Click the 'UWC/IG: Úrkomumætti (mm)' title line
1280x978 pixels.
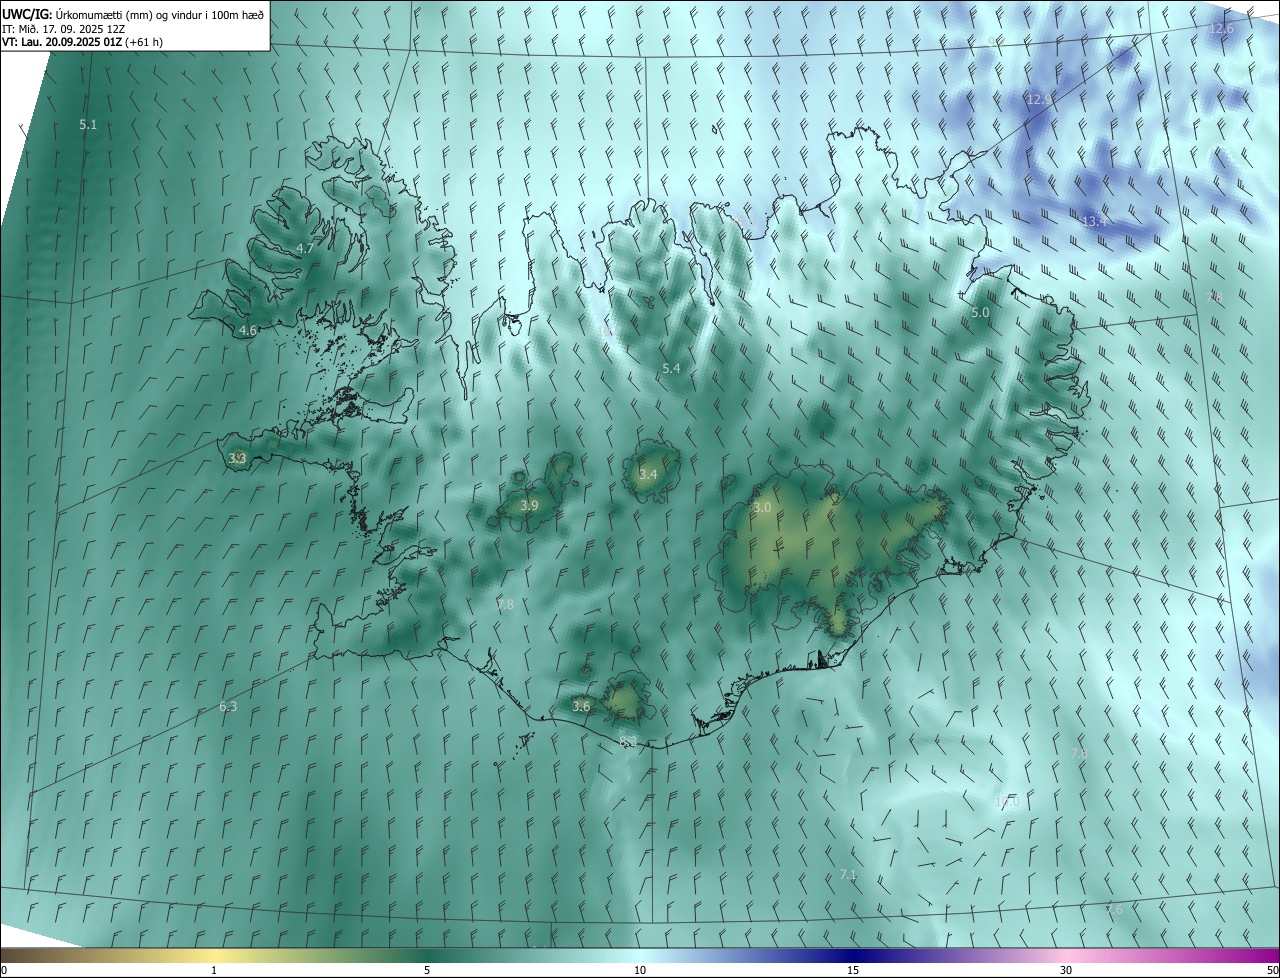(x=132, y=14)
